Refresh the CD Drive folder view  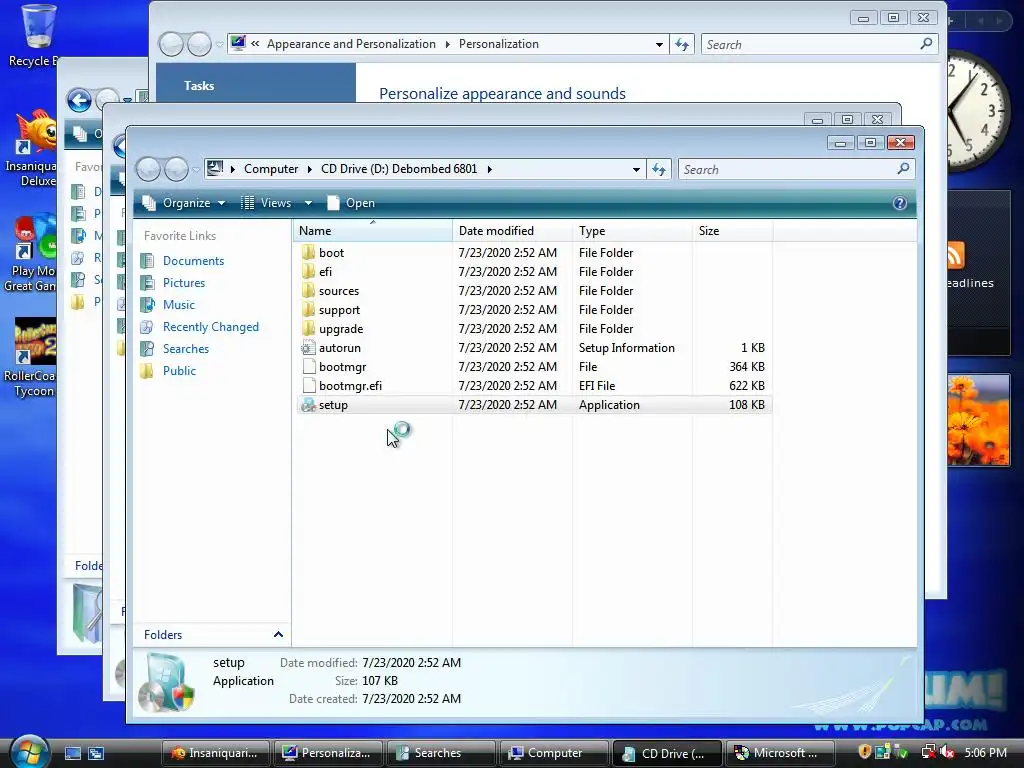click(659, 169)
